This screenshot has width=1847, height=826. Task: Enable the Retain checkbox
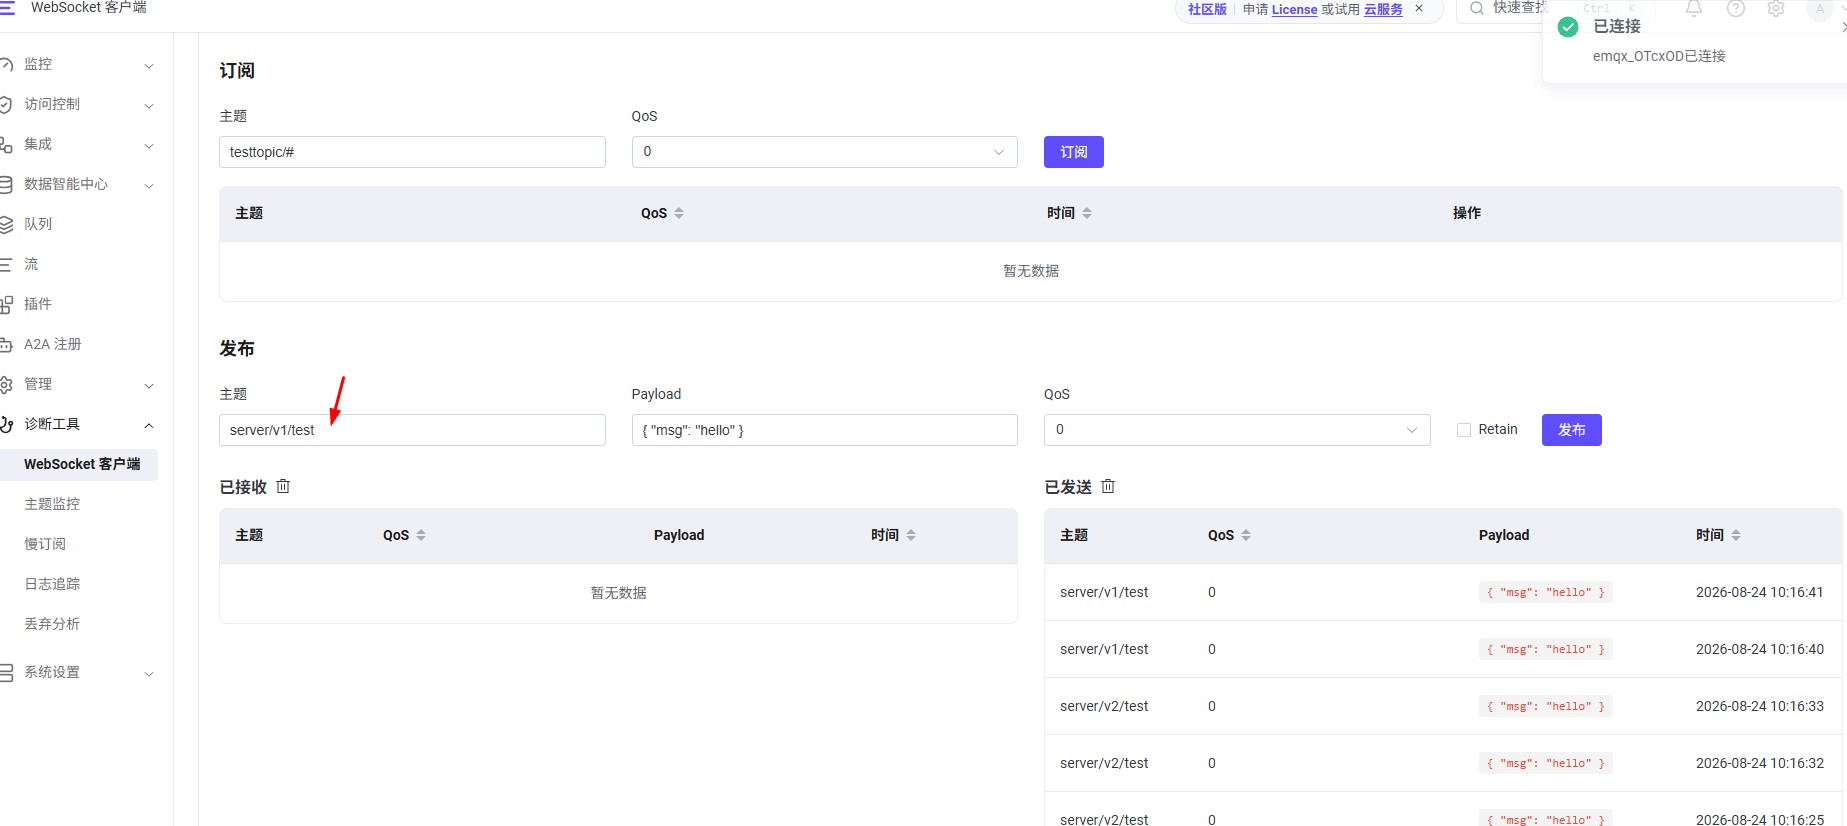pyautogui.click(x=1464, y=430)
